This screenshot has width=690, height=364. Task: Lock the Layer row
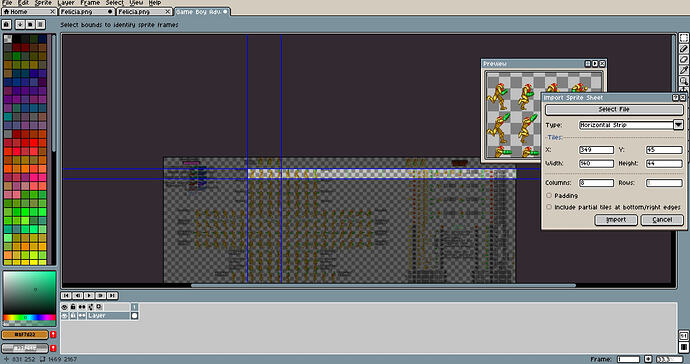(x=73, y=316)
